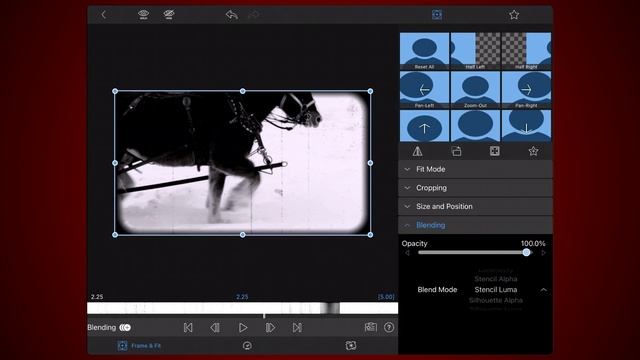This screenshot has height=360, width=640.
Task: Click the bottom-center handle of the frame
Action: [242, 235]
